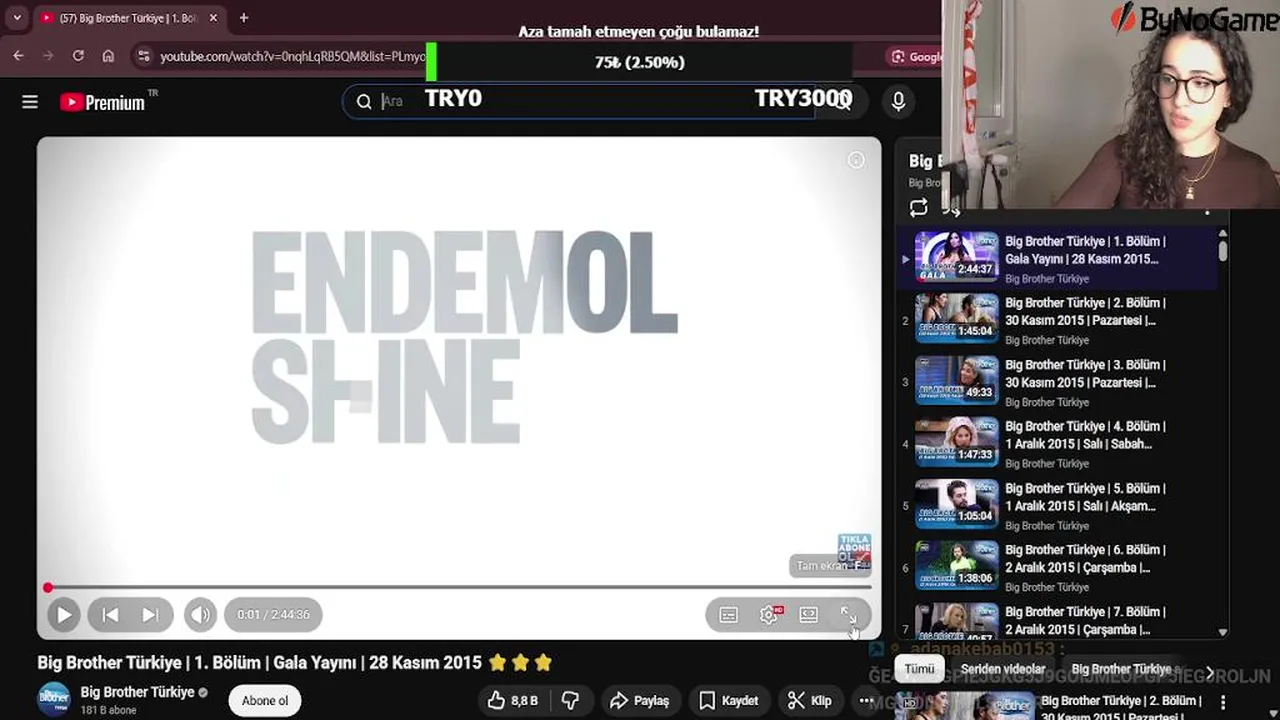Select the Big Brother Türkiye chip
1280x720 pixels.
1121,670
